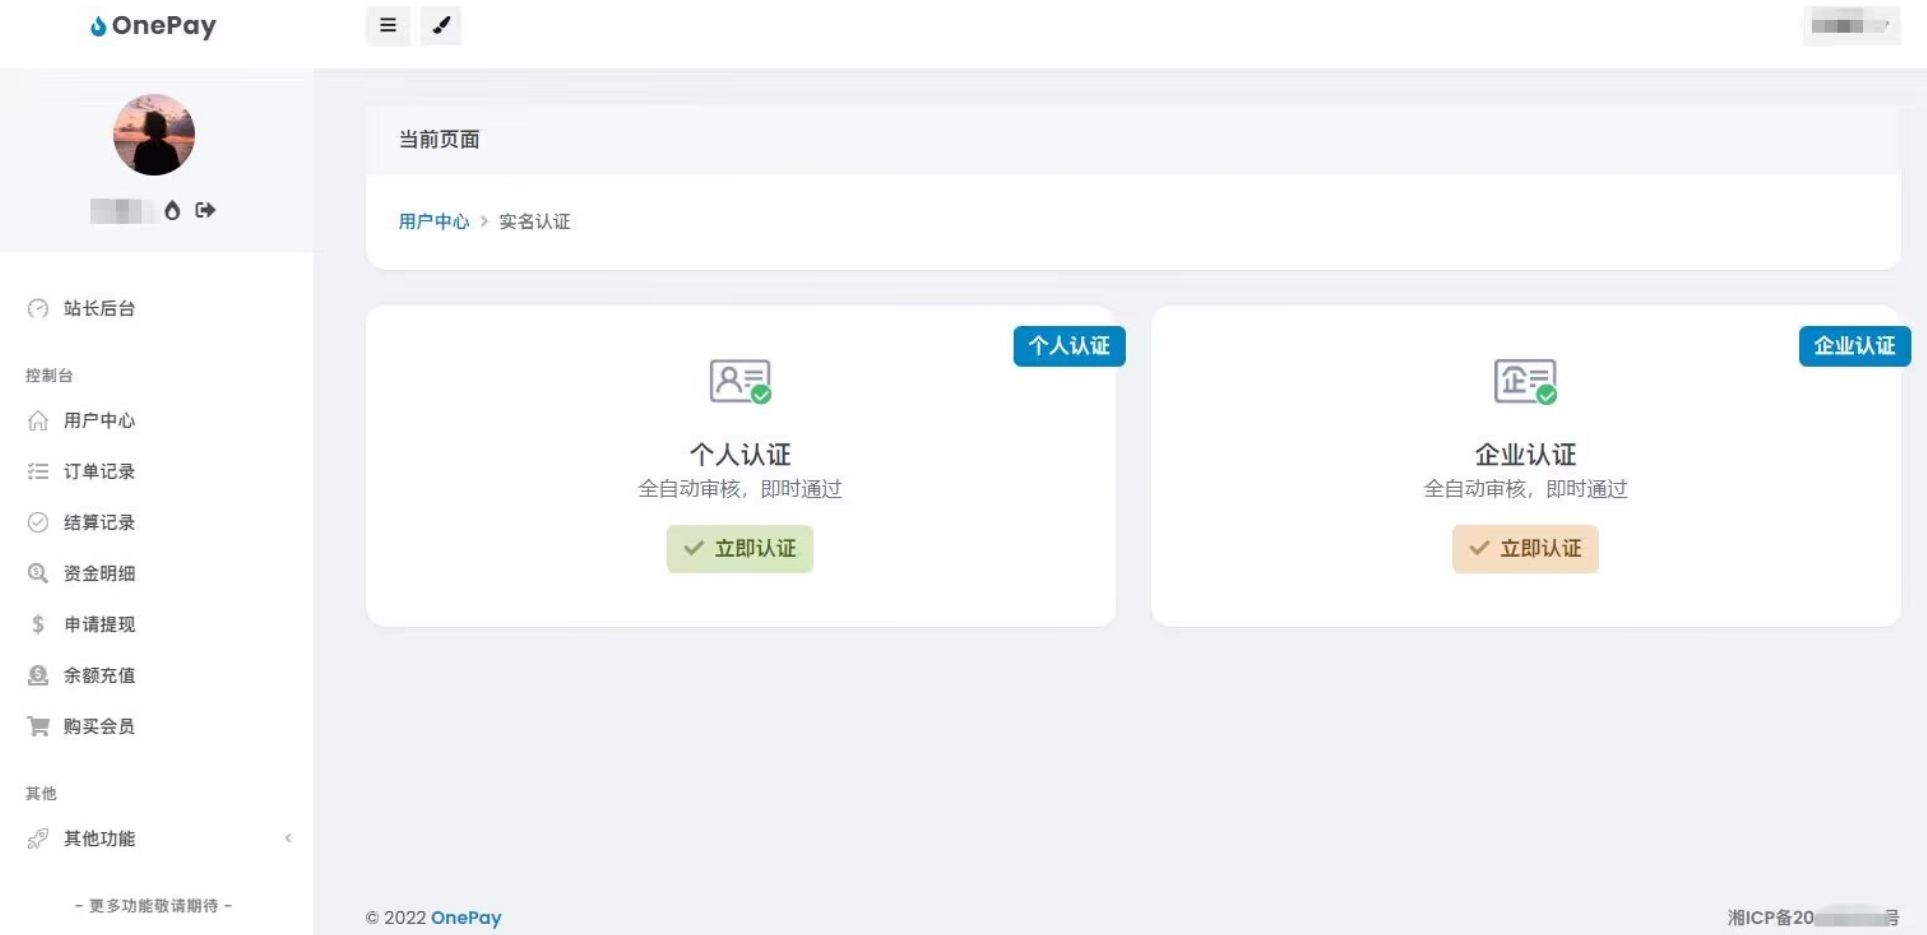
Task: Click the blue 企业认证 ribbon tag
Action: 1855,346
